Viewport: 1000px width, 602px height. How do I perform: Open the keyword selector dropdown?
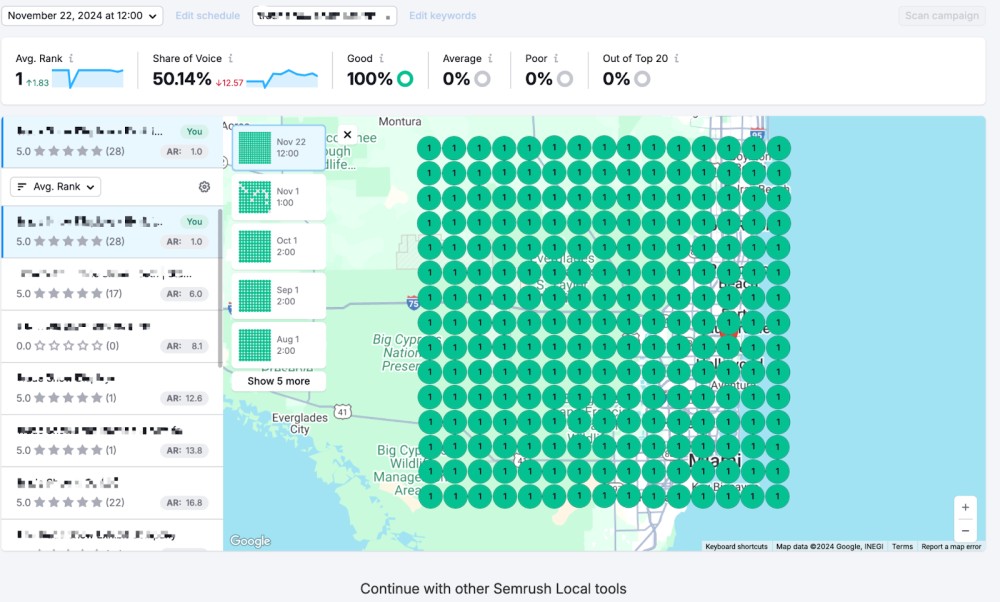coord(325,16)
